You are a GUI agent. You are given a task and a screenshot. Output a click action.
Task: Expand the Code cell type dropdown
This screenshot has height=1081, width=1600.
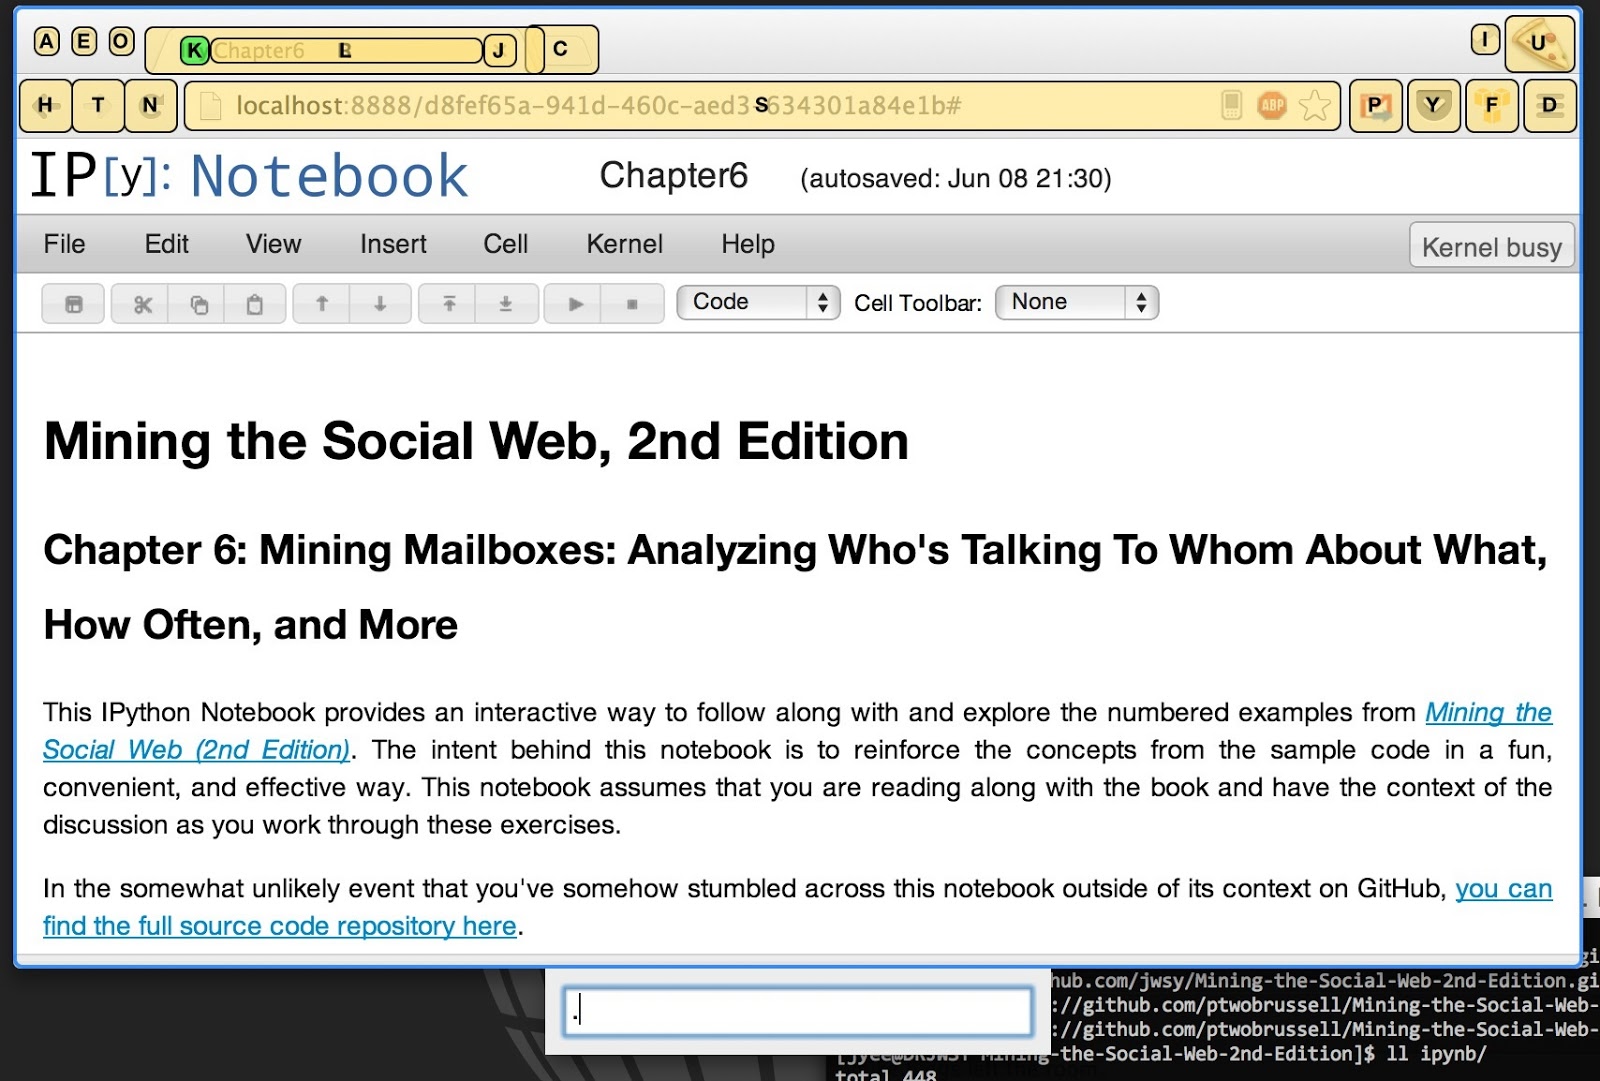coord(758,302)
